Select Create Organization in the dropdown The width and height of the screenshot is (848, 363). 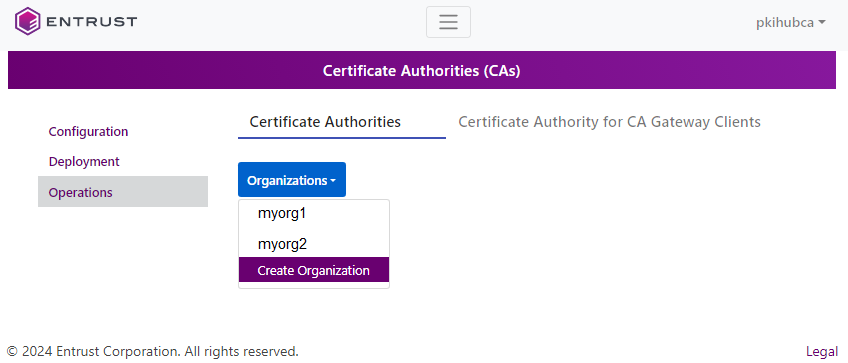point(314,270)
